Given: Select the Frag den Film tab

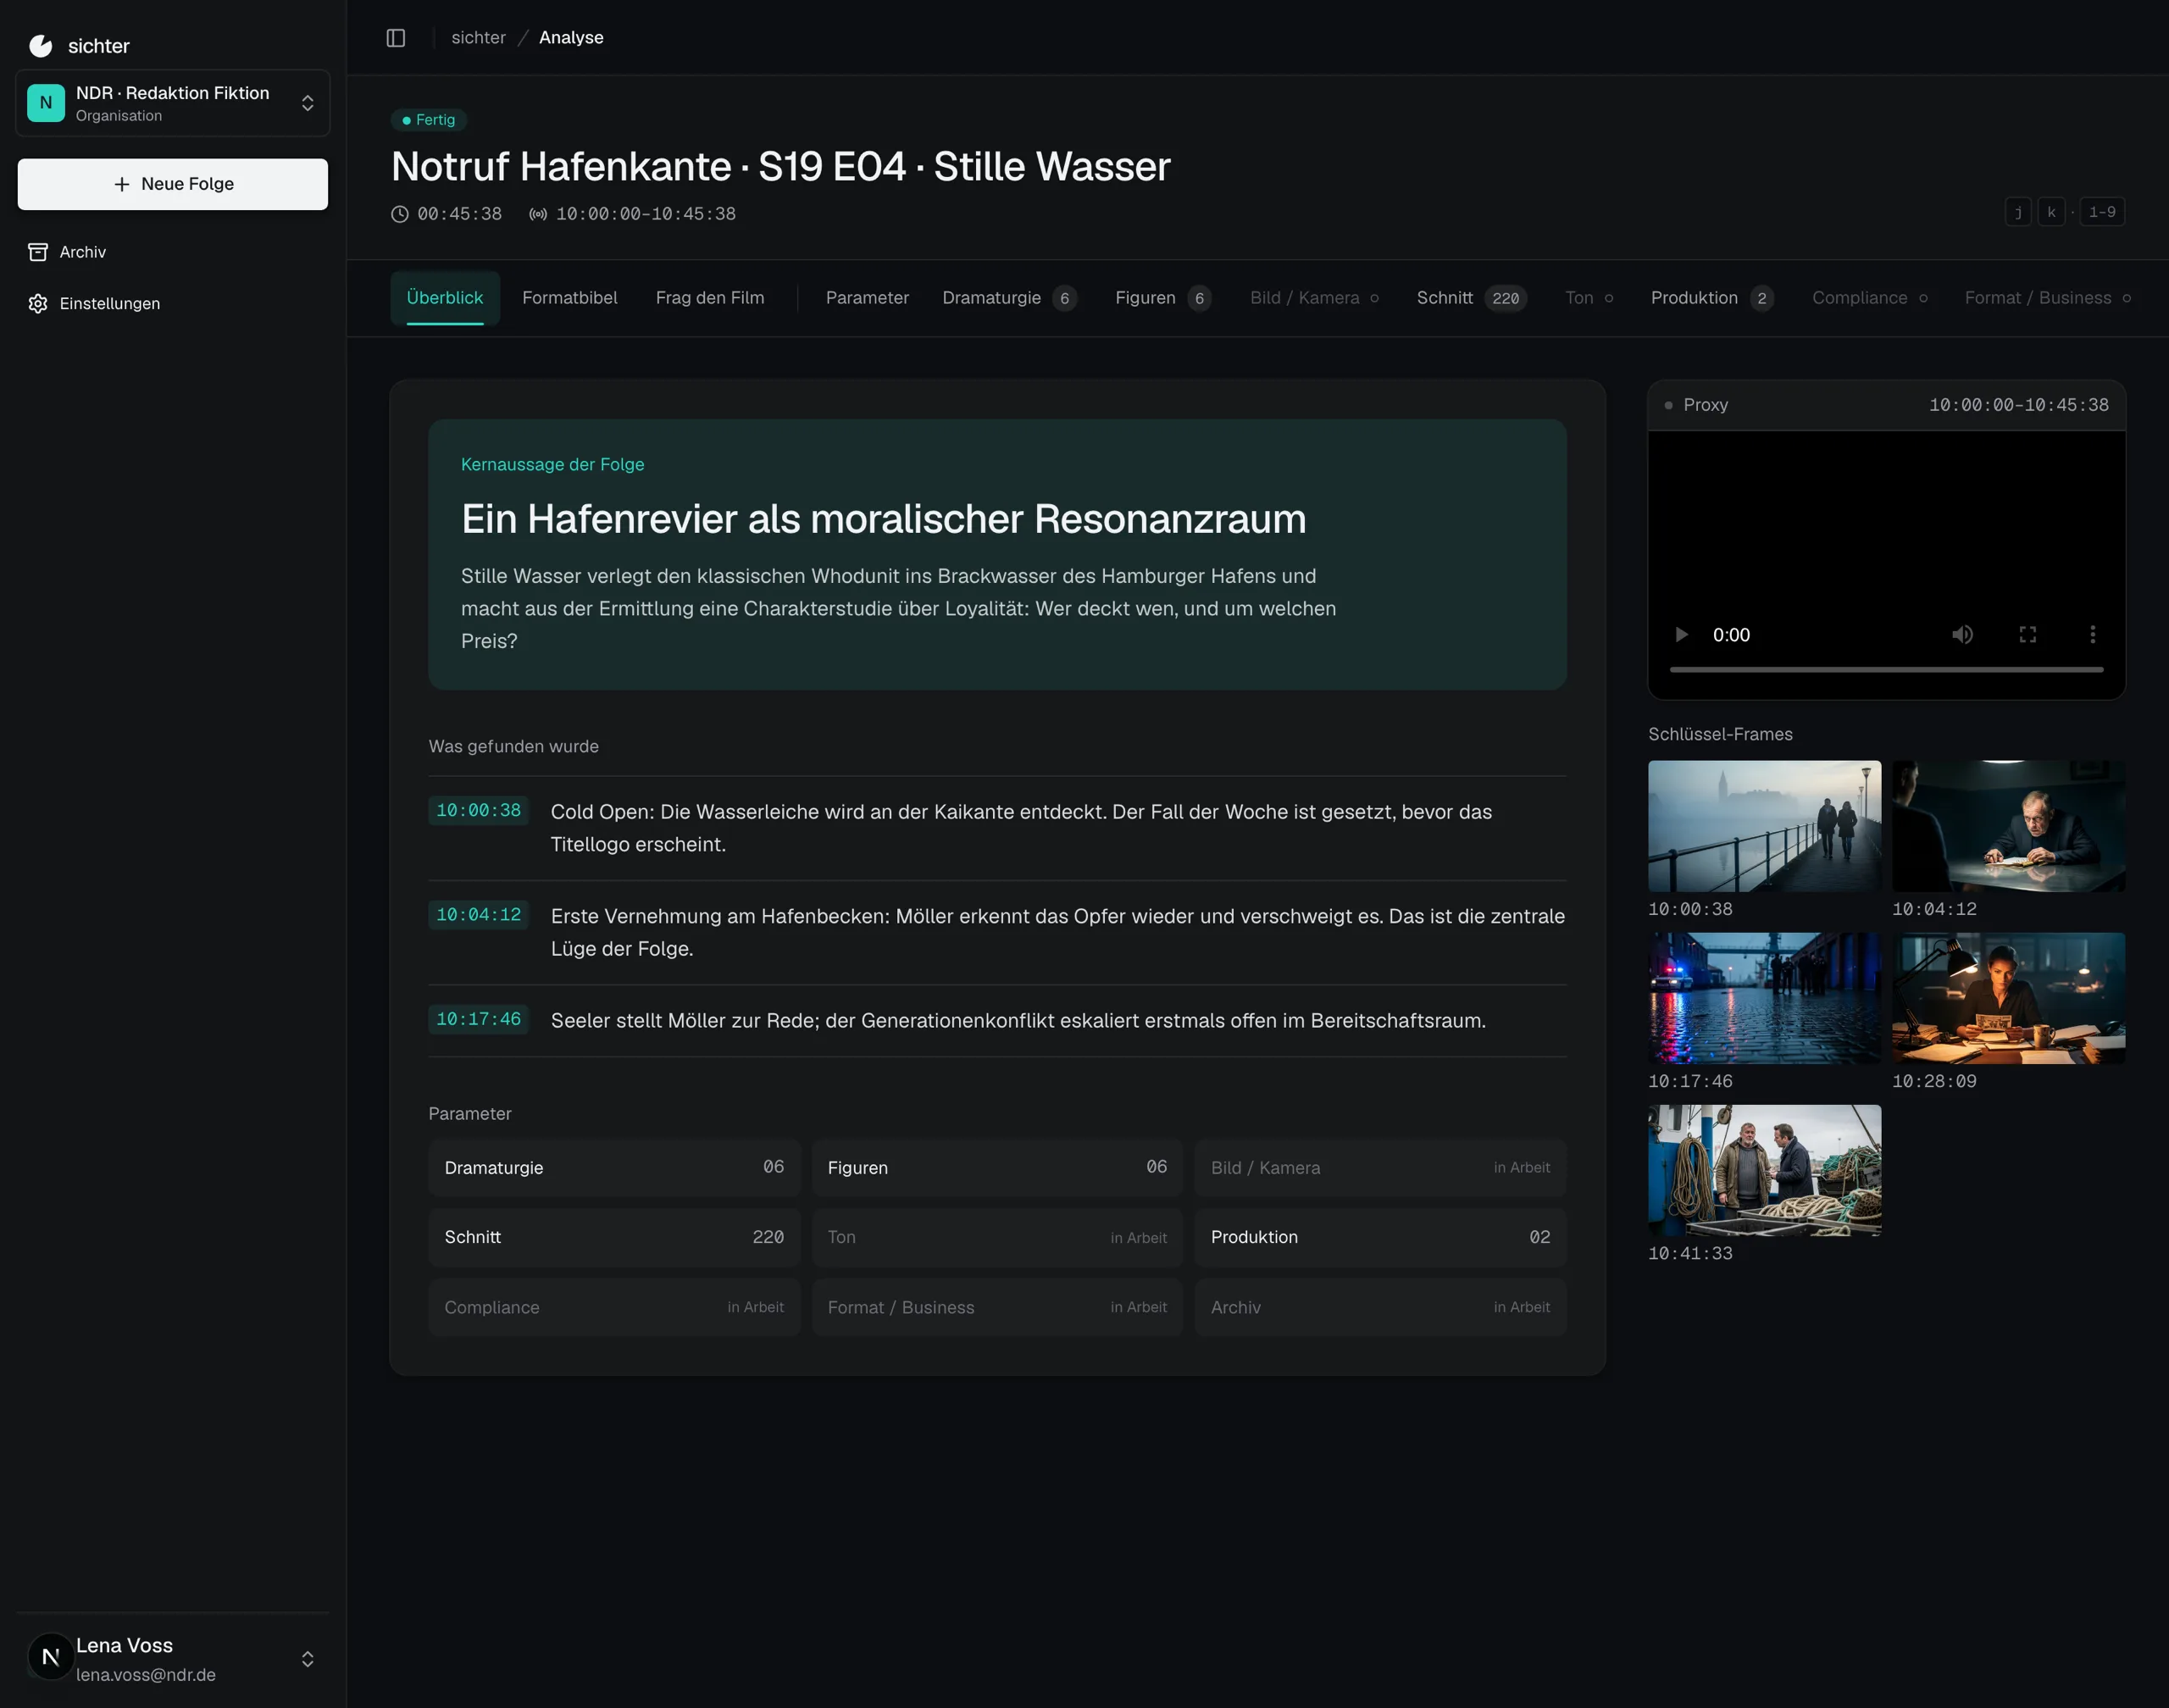Looking at the screenshot, I should 710,297.
